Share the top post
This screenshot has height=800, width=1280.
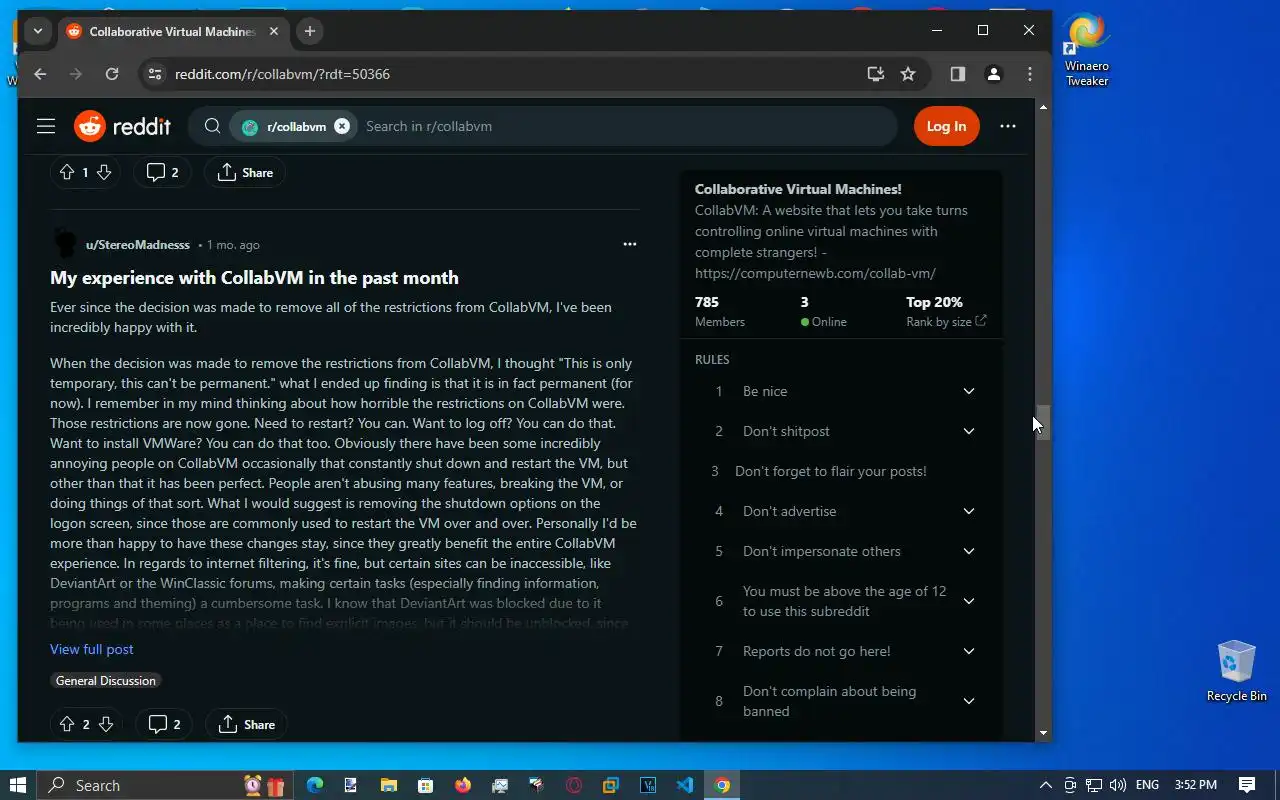pos(245,172)
